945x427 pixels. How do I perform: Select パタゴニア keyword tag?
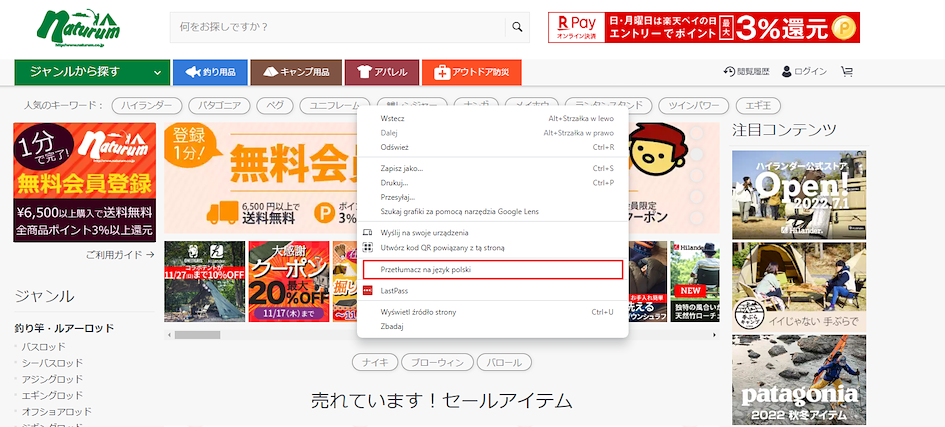tap(219, 105)
